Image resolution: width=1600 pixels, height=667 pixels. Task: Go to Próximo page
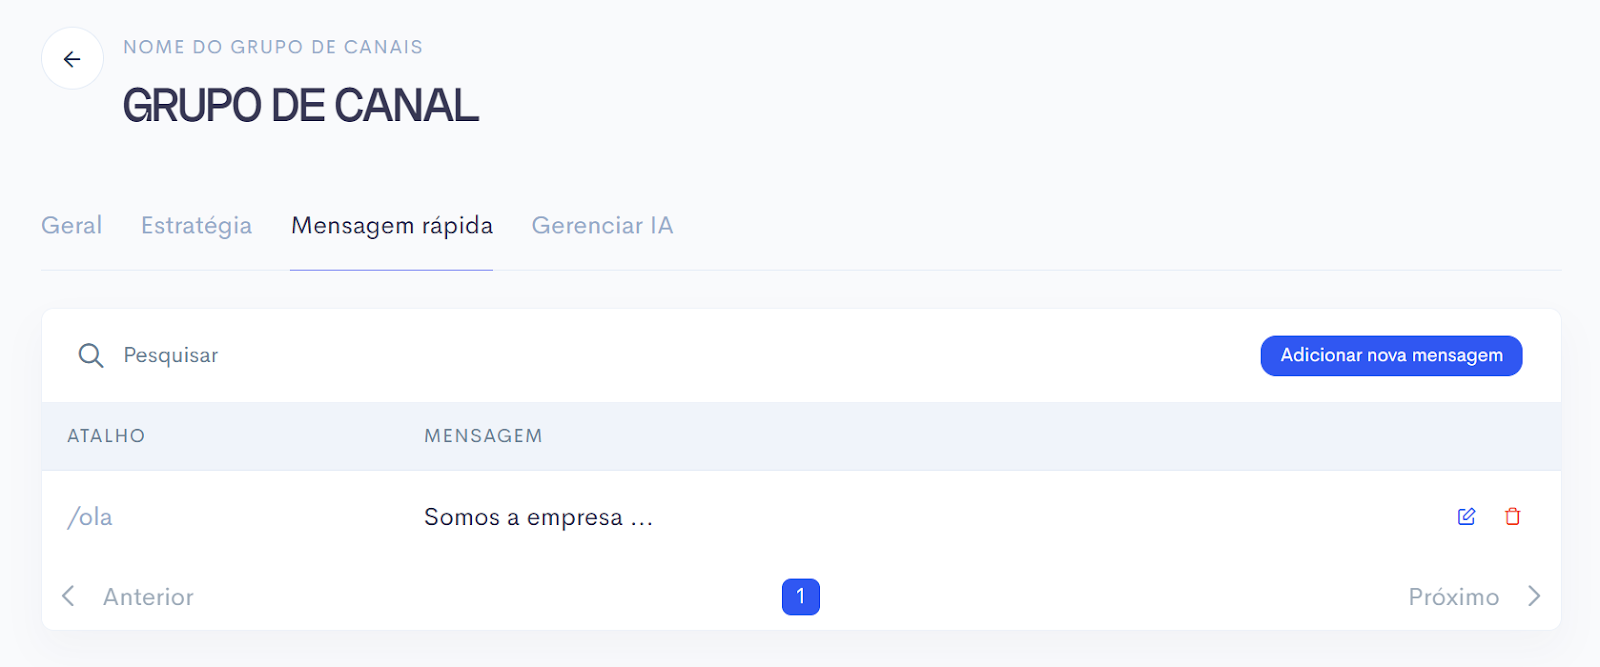(x=1453, y=597)
